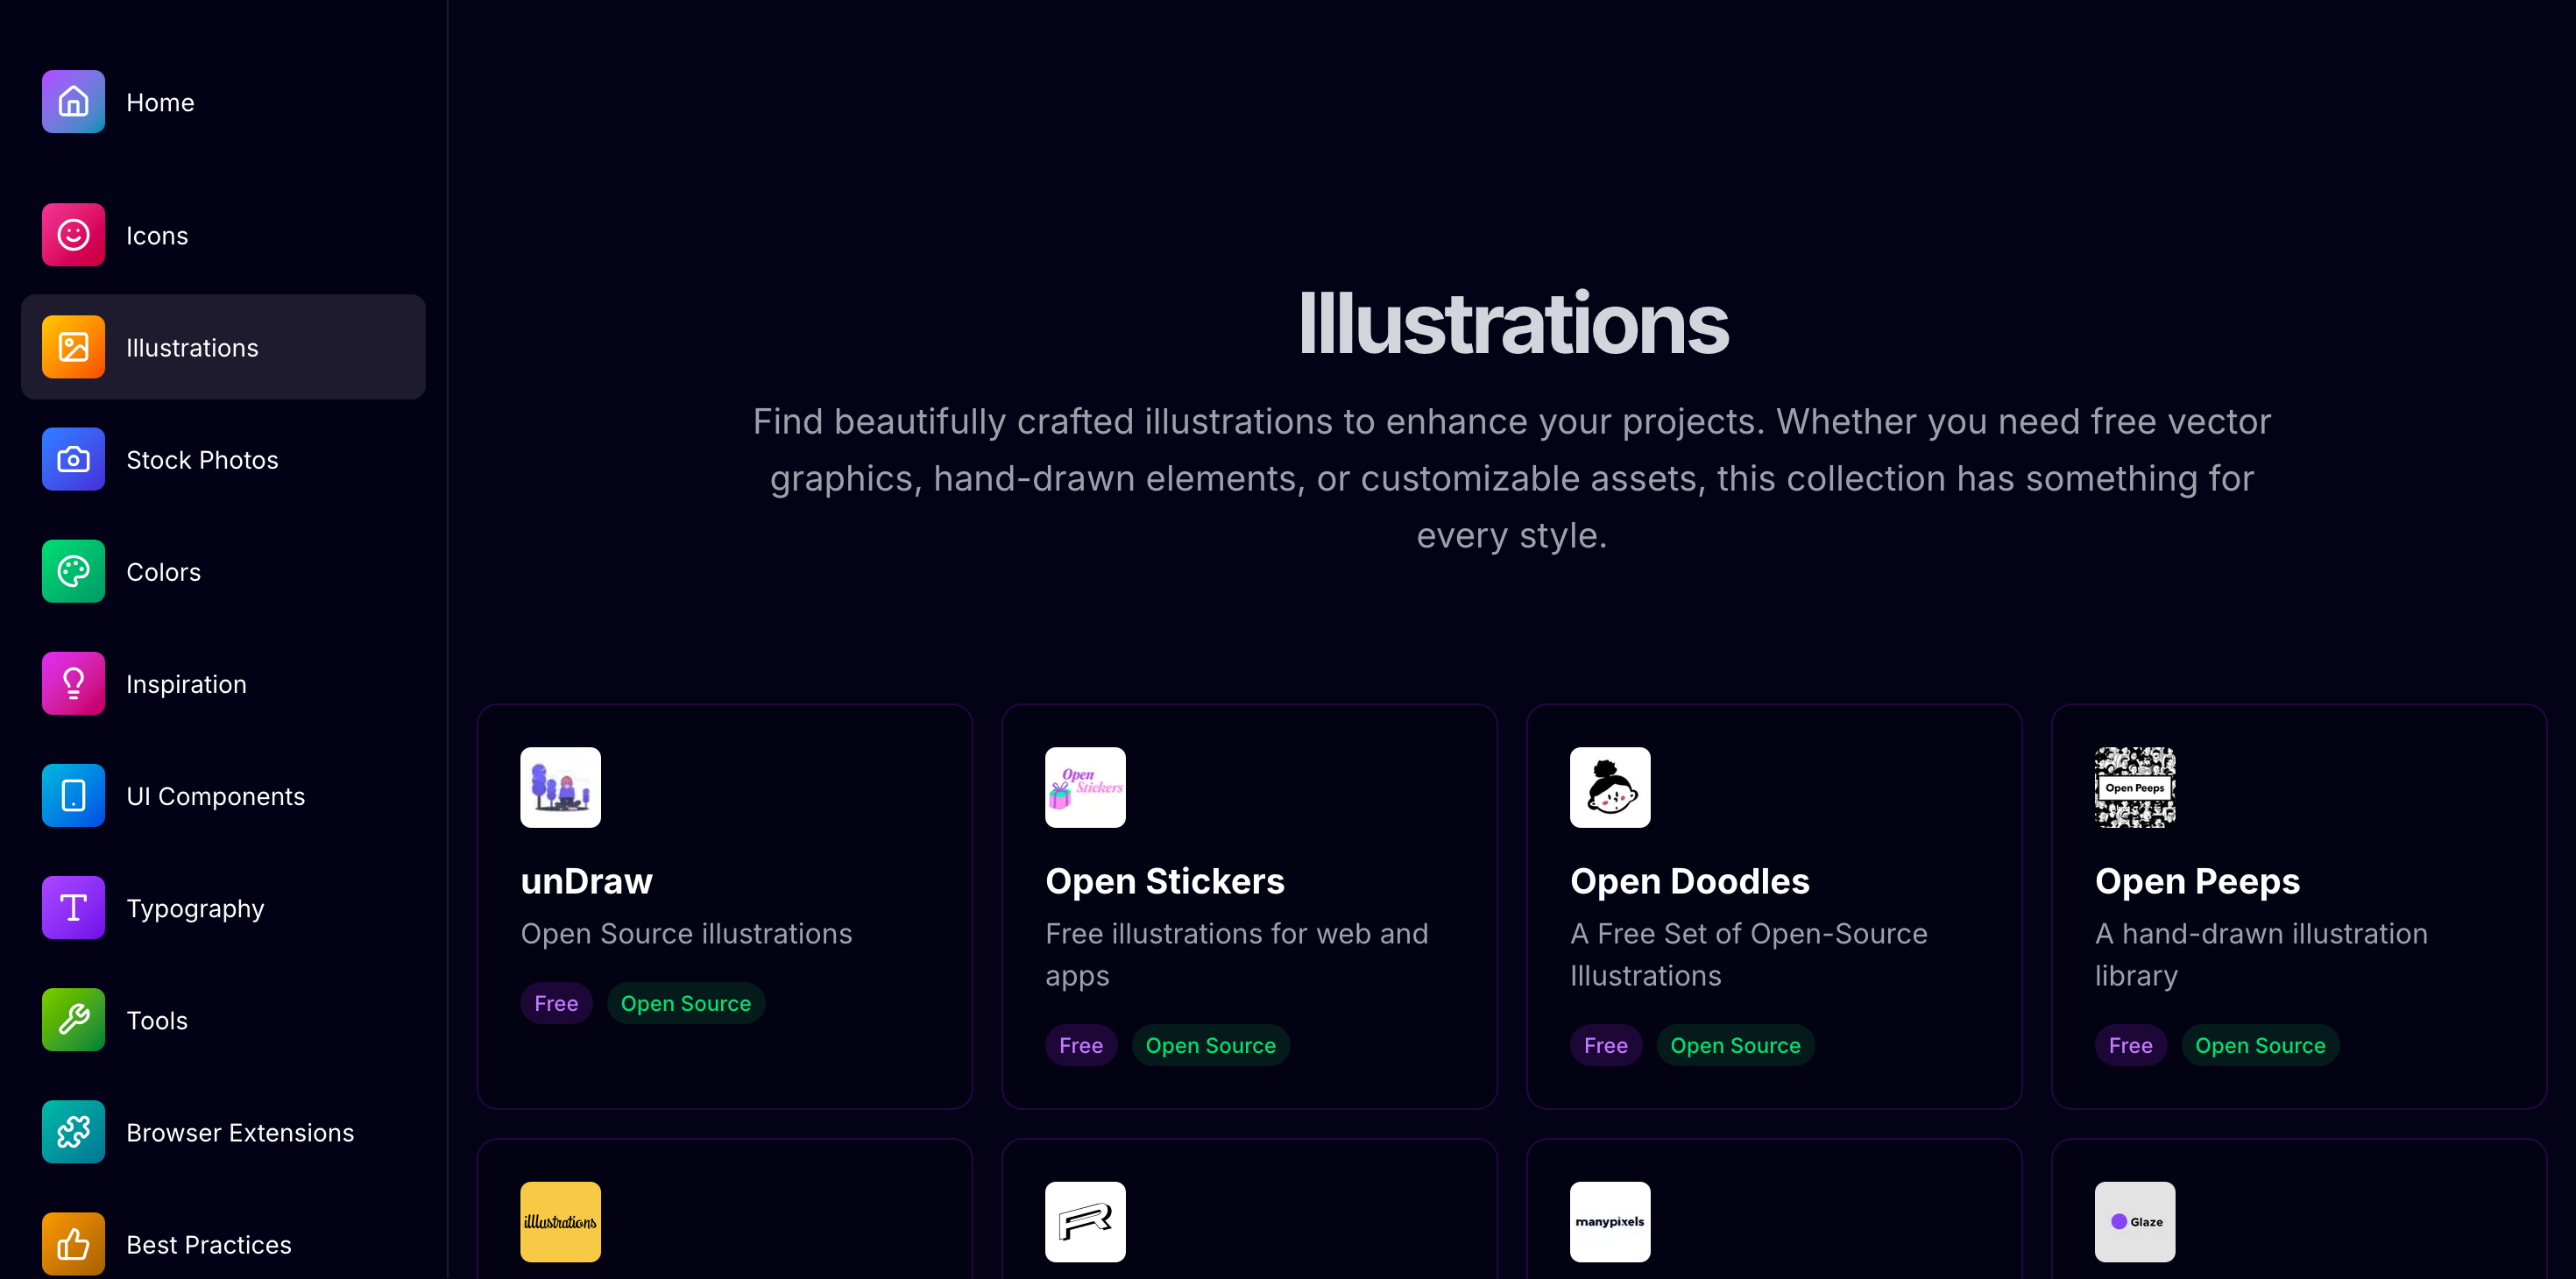Open Tools sidebar label
The image size is (2576, 1279).
[157, 1019]
